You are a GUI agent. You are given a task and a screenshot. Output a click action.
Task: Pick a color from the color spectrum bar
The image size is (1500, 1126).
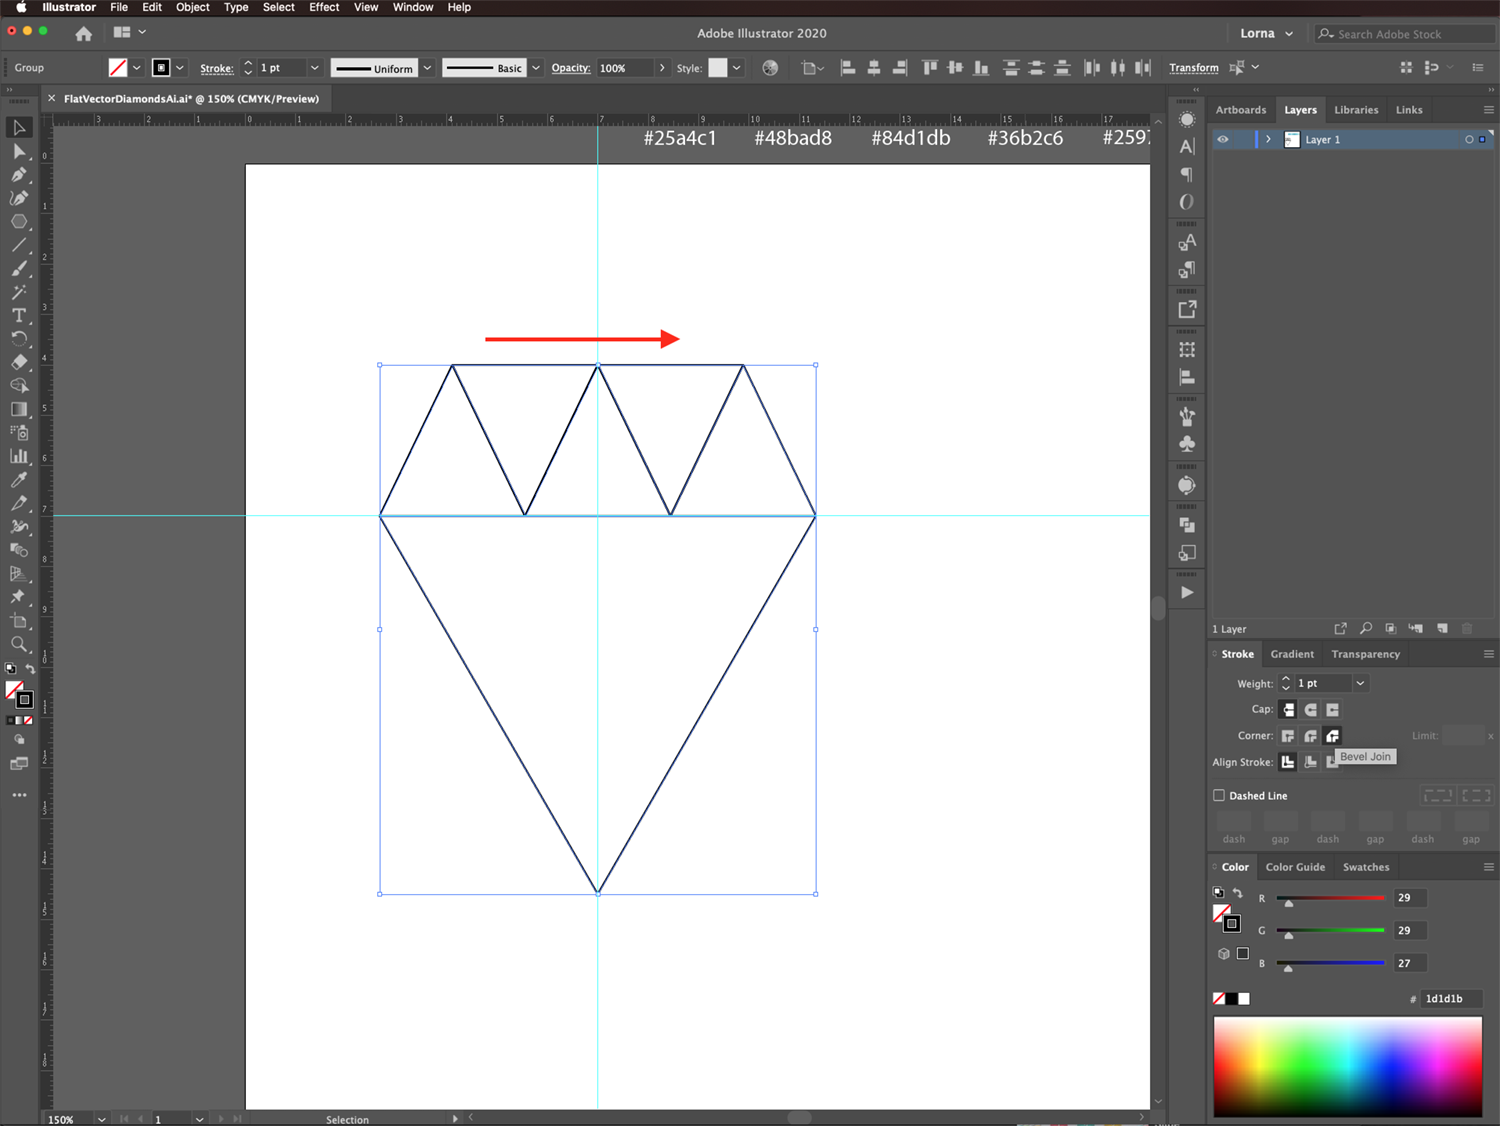point(1348,1066)
